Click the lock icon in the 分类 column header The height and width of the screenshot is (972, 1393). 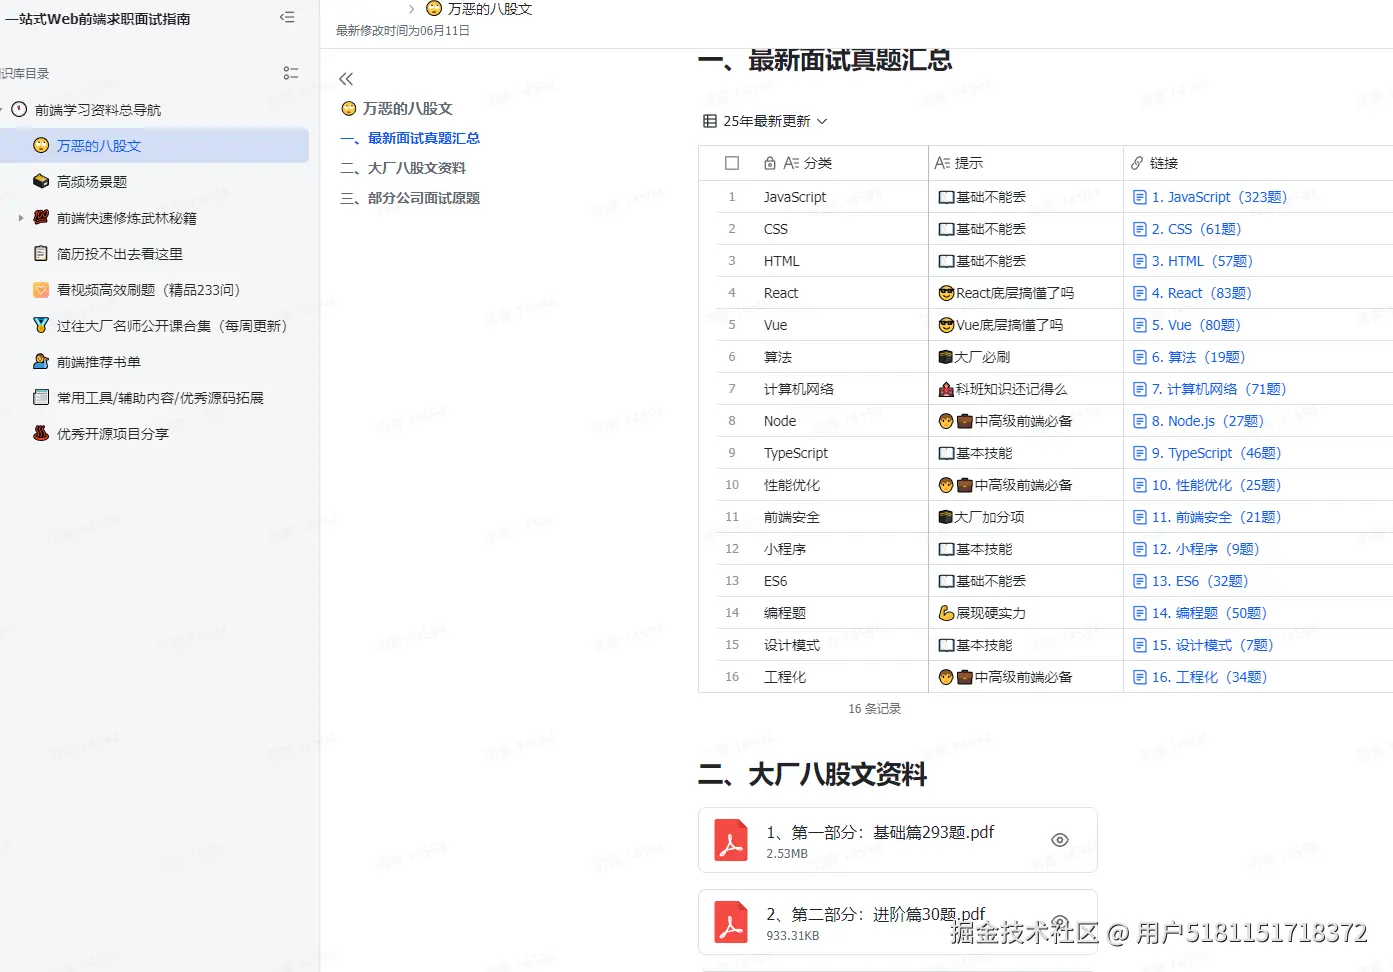tap(768, 162)
